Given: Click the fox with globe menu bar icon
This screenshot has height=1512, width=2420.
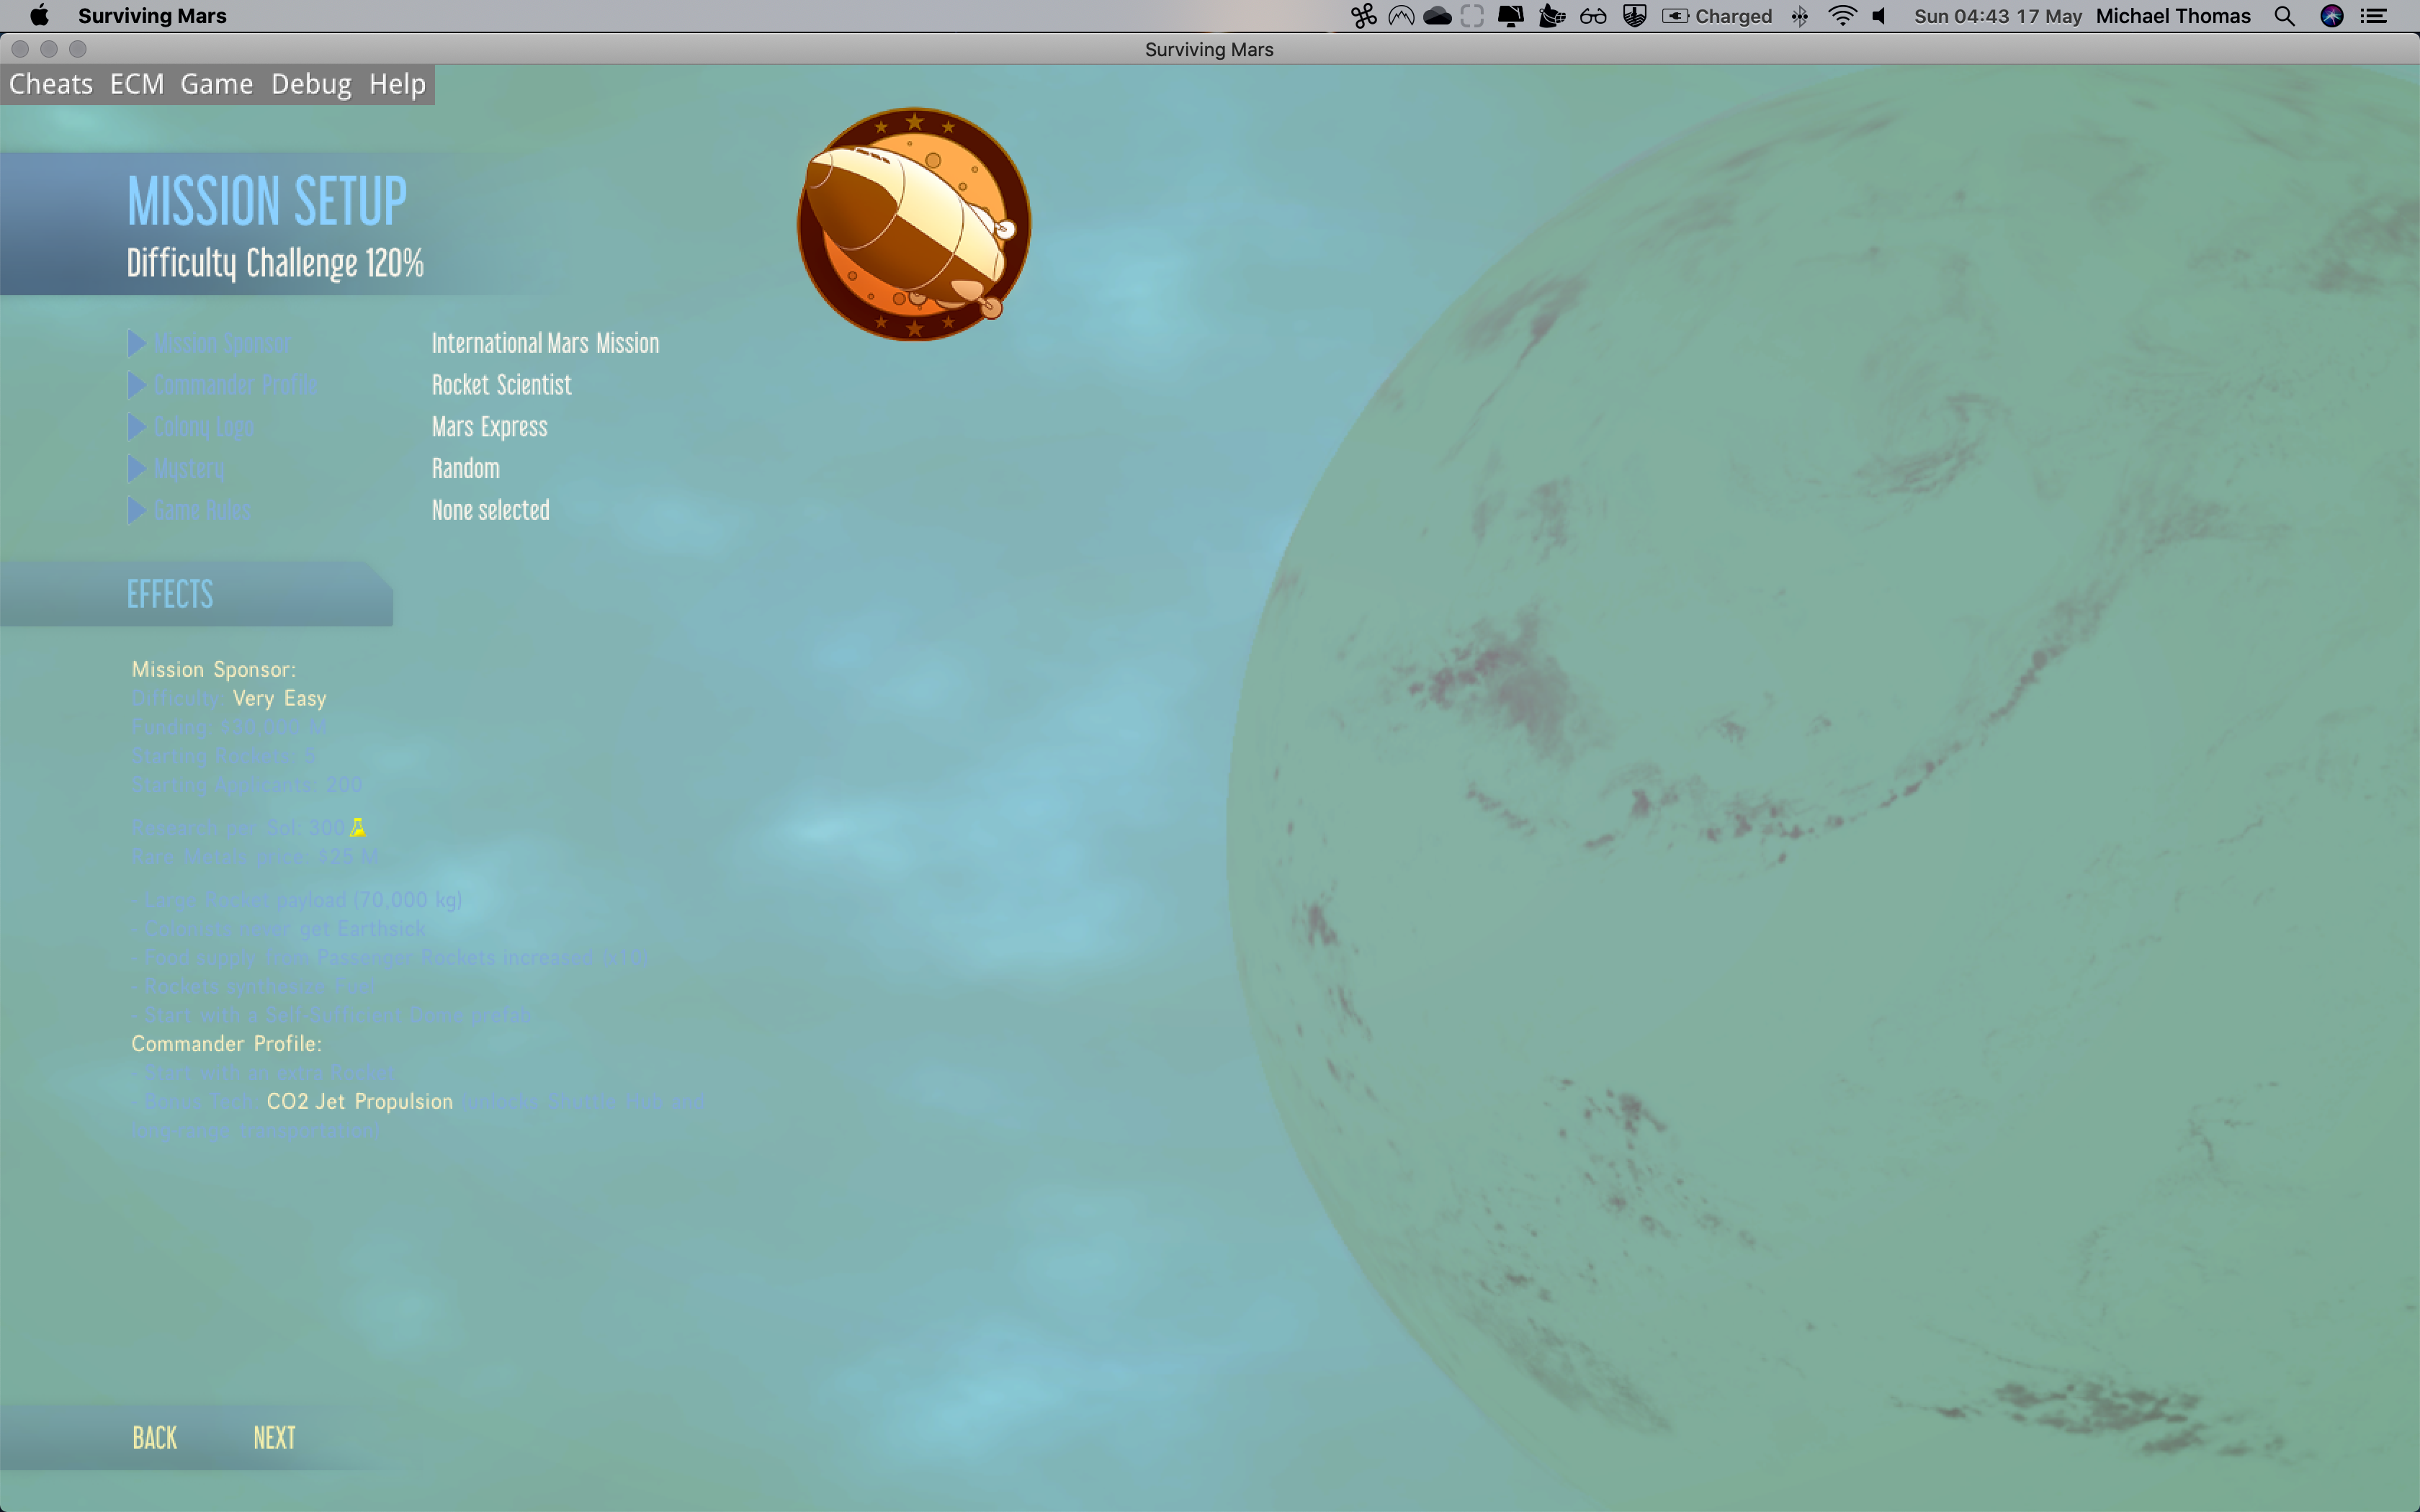Looking at the screenshot, I should point(1551,16).
